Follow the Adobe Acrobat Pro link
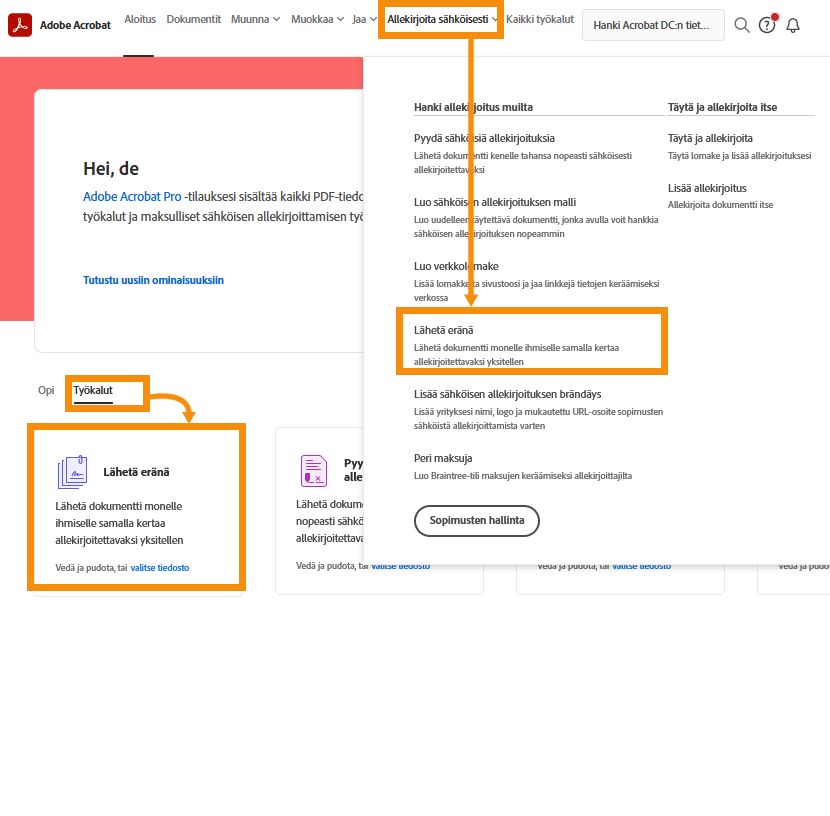830x816 pixels. [x=132, y=197]
